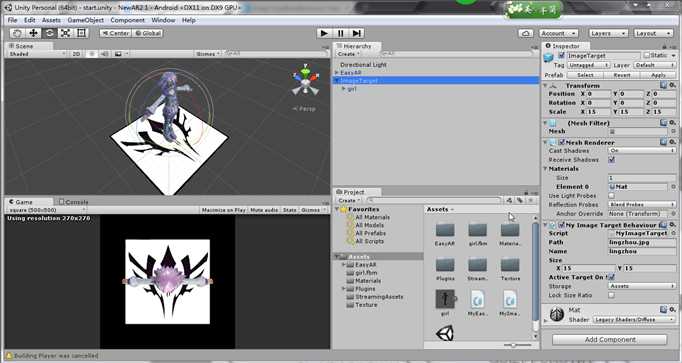Open the File menu

coord(13,20)
